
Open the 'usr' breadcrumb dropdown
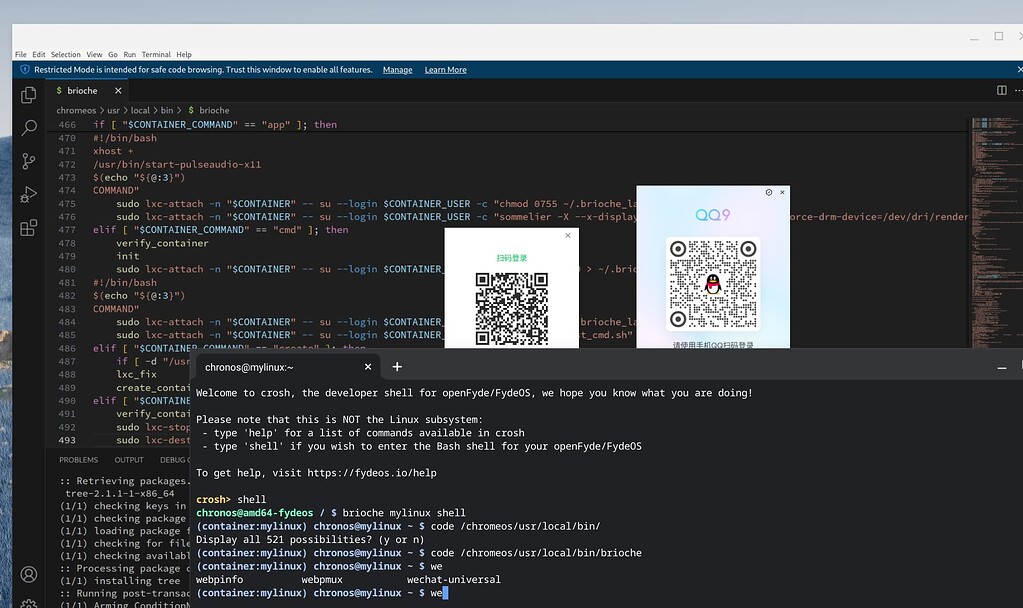tap(113, 110)
